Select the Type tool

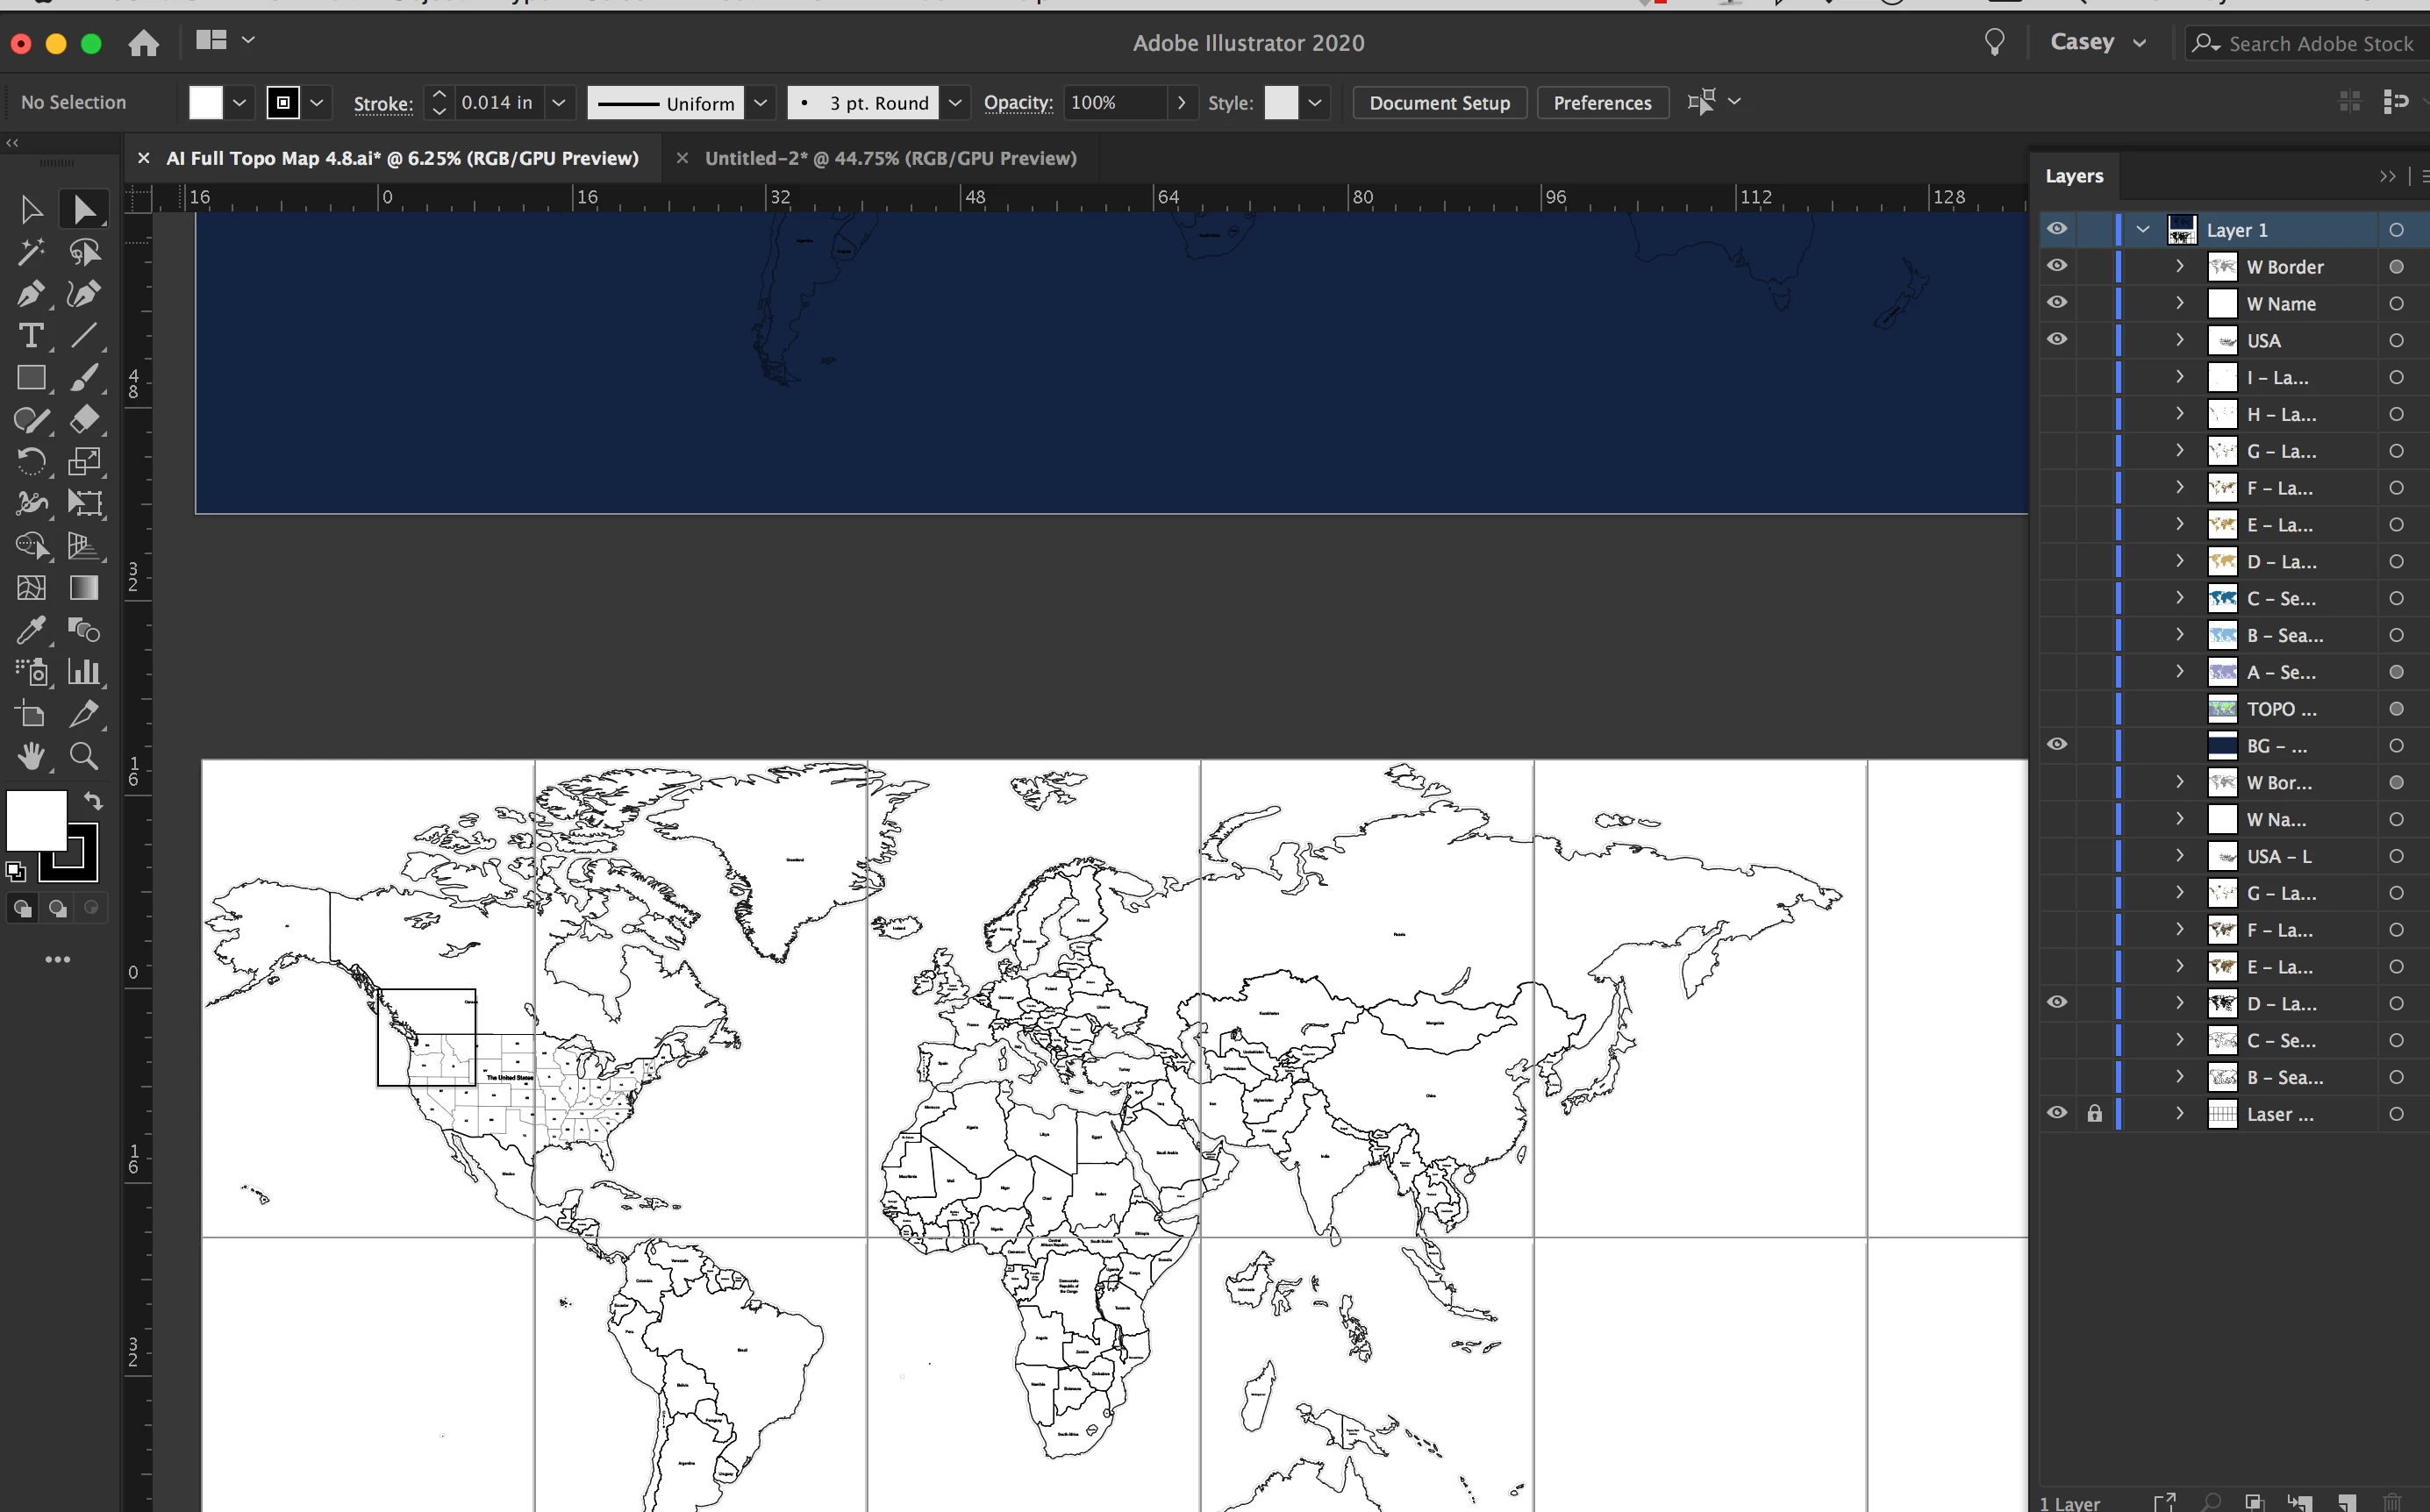pyautogui.click(x=30, y=336)
